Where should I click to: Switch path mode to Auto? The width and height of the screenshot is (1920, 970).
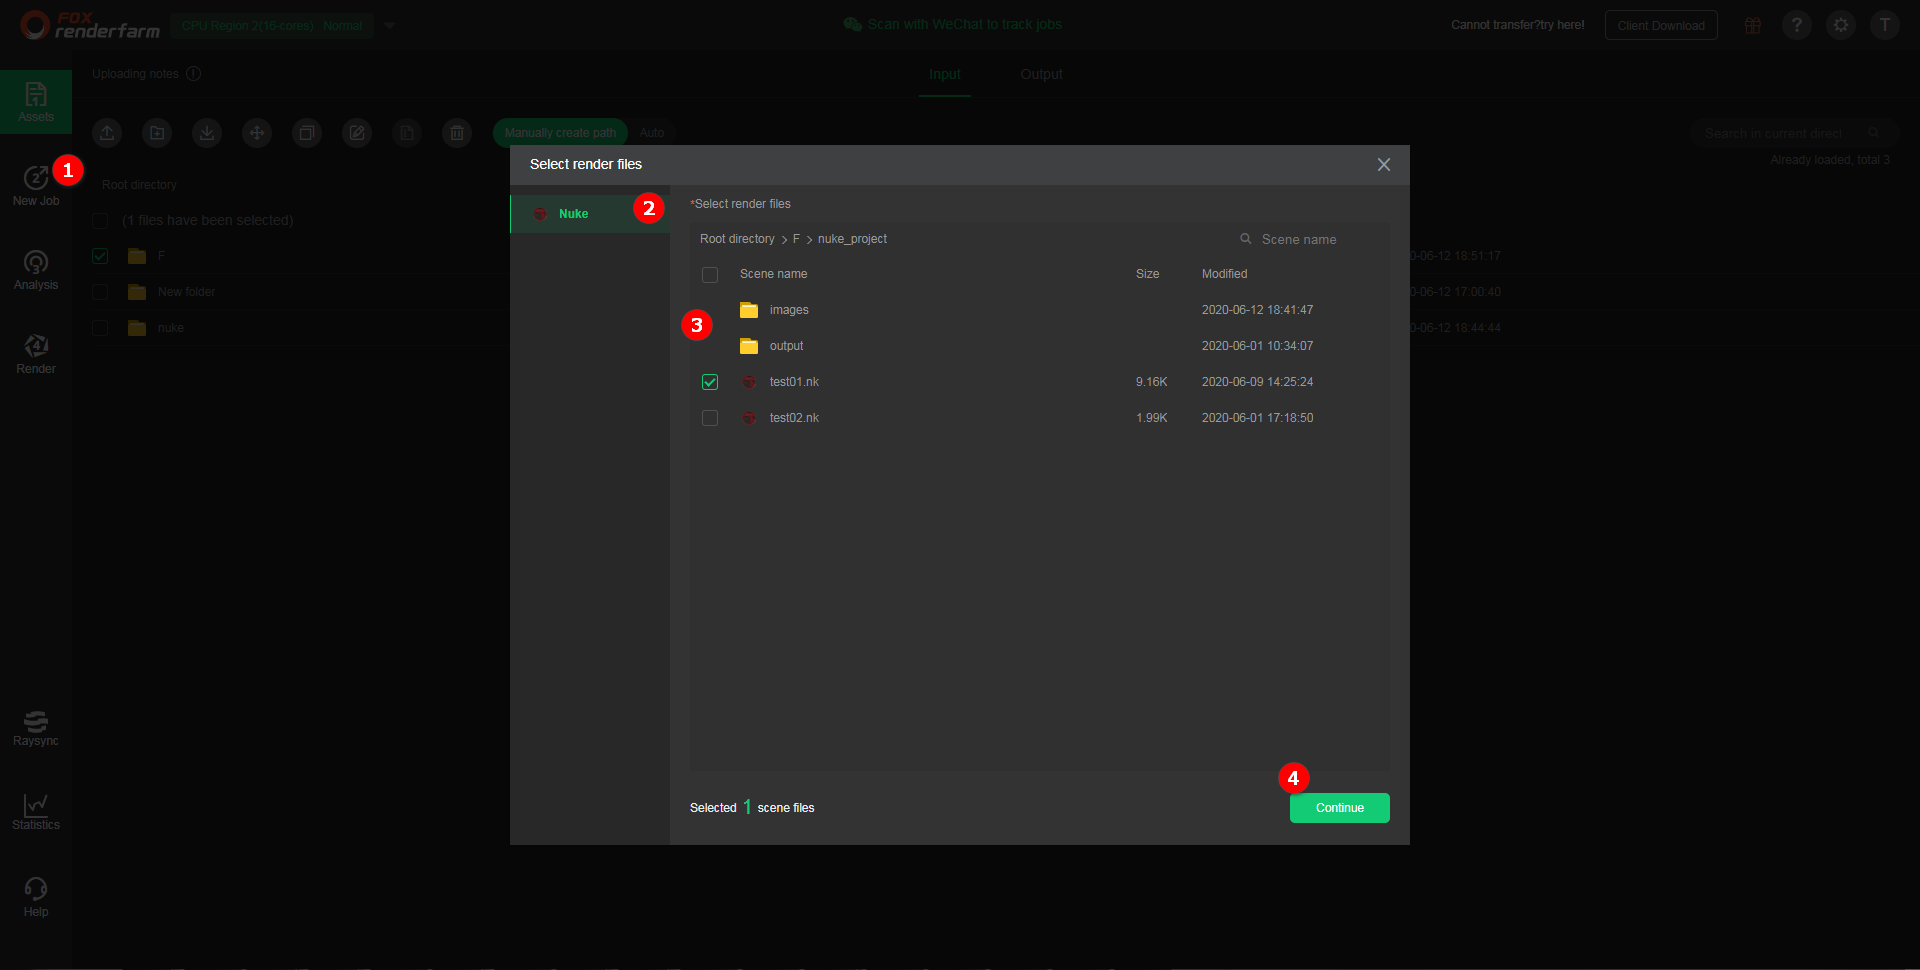tap(652, 132)
